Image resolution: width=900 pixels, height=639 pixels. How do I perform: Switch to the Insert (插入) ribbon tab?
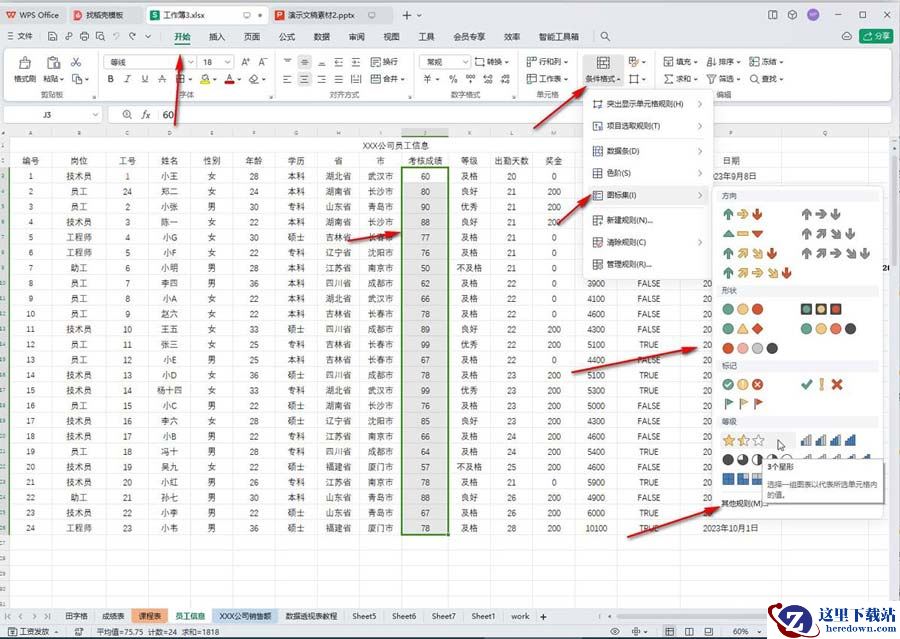(x=216, y=36)
